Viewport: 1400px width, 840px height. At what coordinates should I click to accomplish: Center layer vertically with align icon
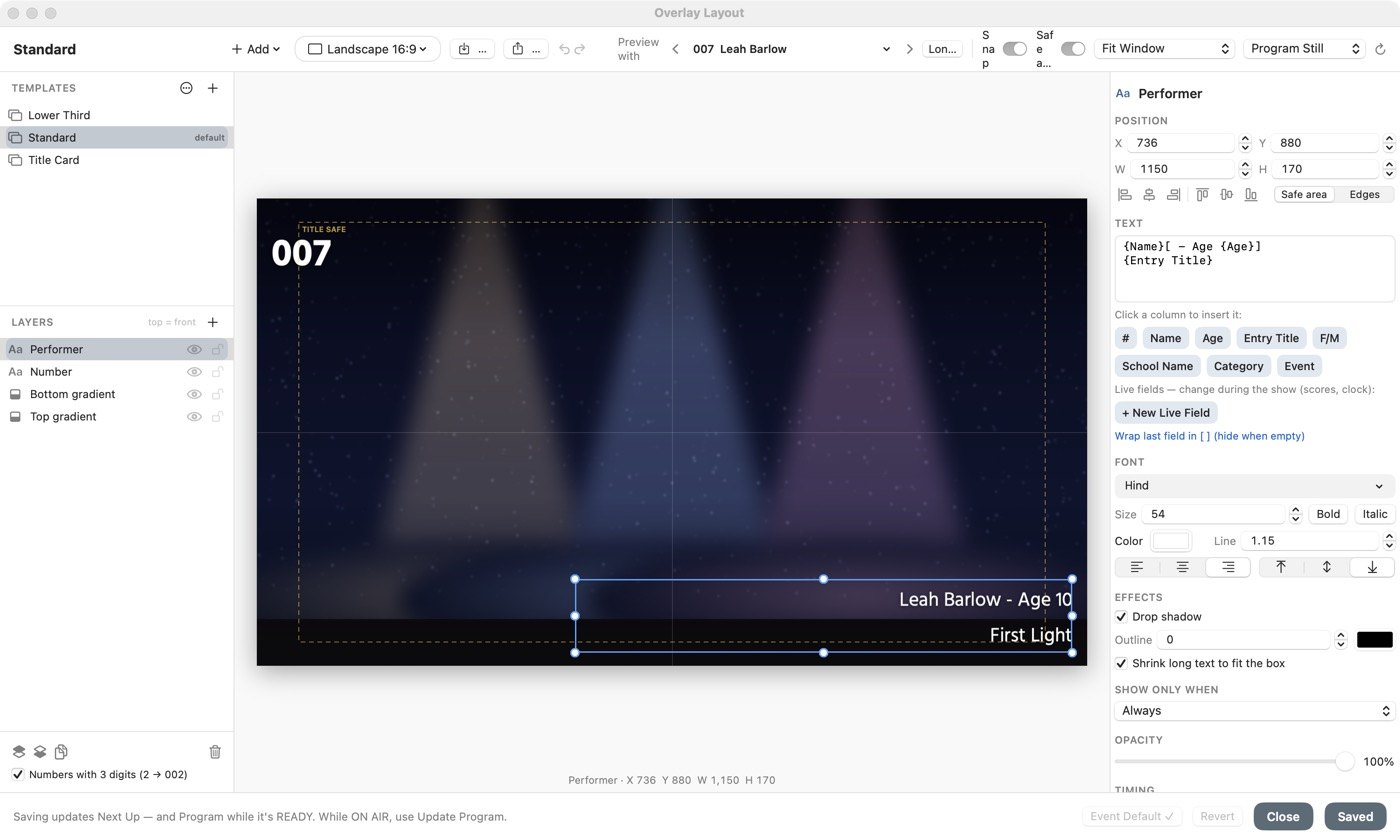tap(1226, 195)
